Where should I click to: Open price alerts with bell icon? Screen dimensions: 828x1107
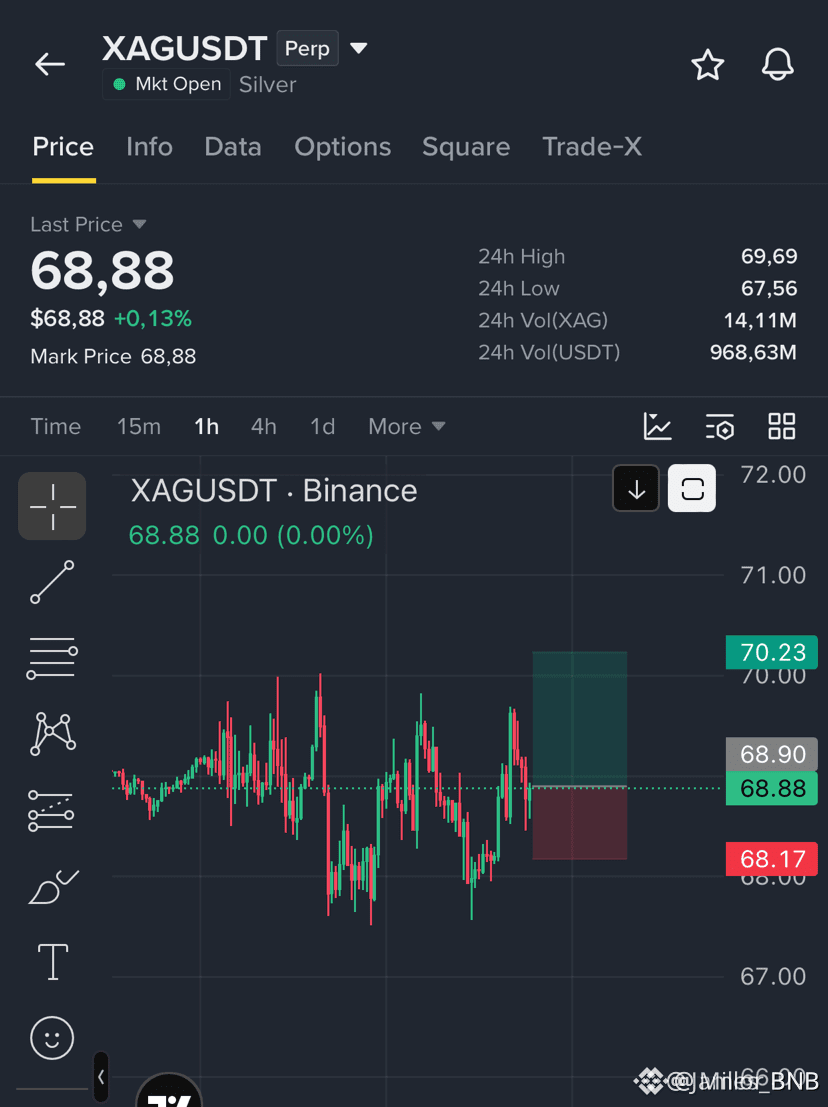pyautogui.click(x=777, y=65)
